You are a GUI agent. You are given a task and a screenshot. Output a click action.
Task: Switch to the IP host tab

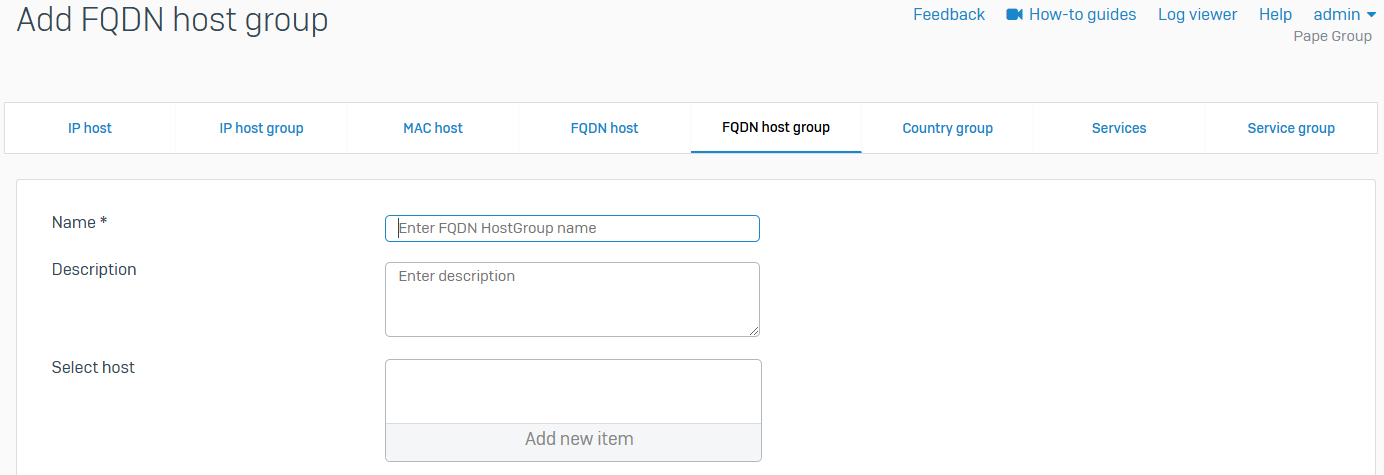click(x=90, y=128)
